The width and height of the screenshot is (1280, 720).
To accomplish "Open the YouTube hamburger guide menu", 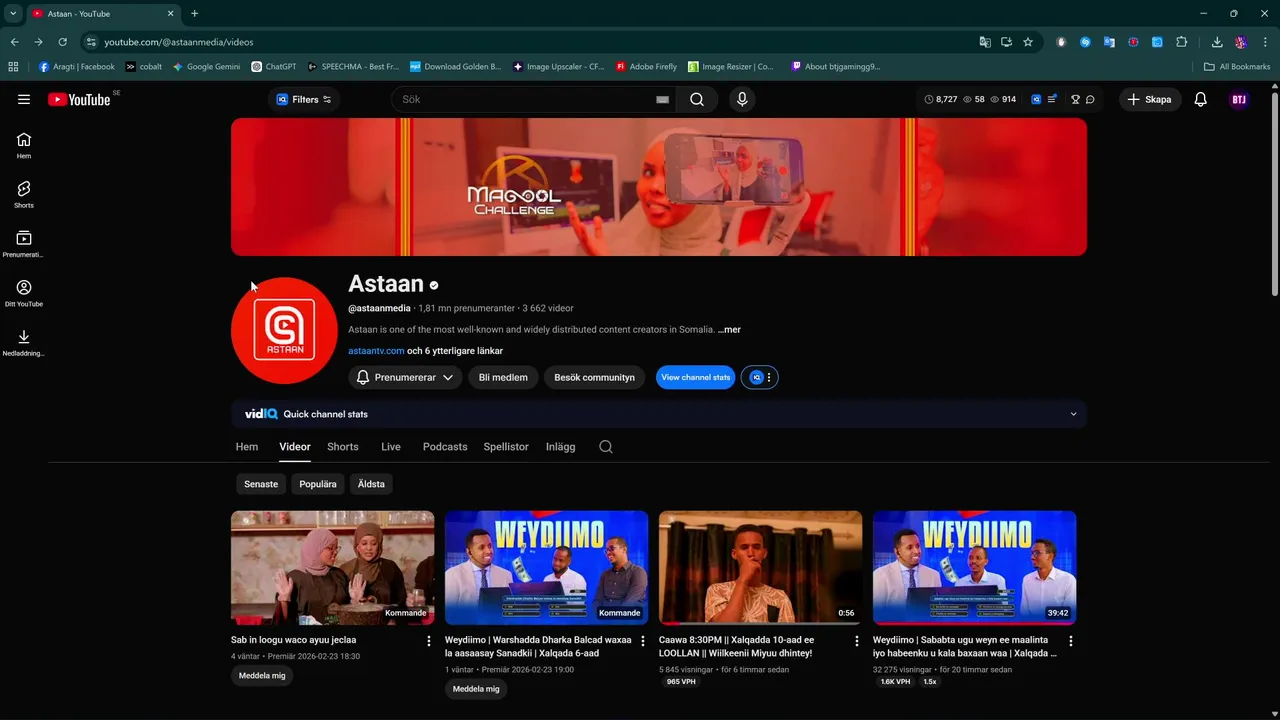I will [x=24, y=99].
